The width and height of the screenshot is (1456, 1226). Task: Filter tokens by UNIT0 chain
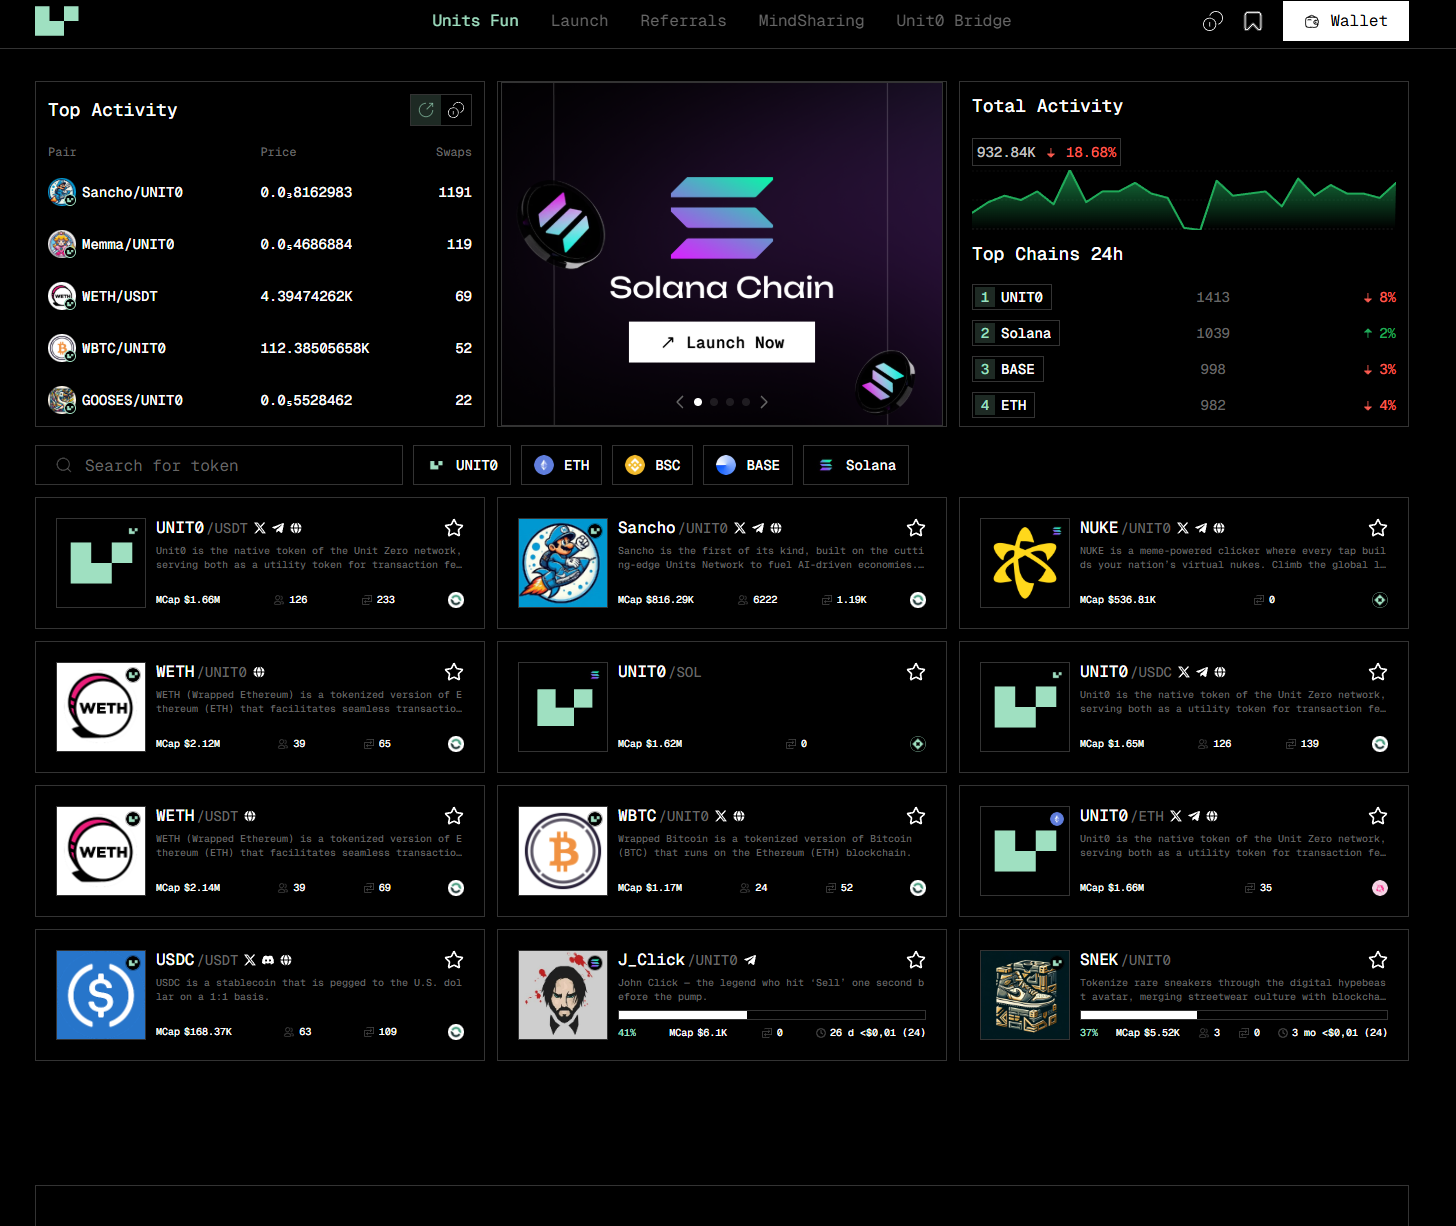point(462,465)
